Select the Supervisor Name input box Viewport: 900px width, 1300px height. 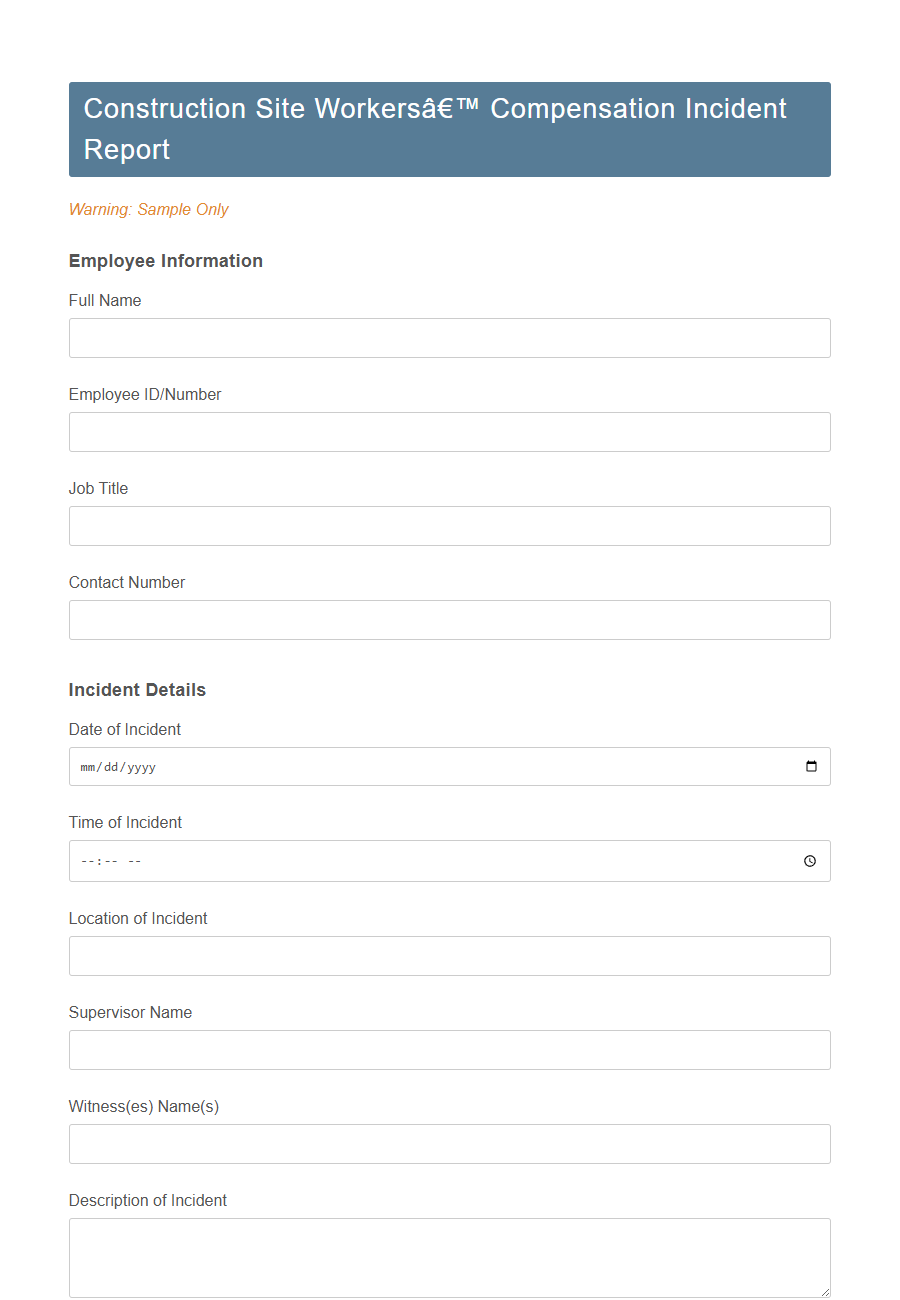tap(449, 1049)
